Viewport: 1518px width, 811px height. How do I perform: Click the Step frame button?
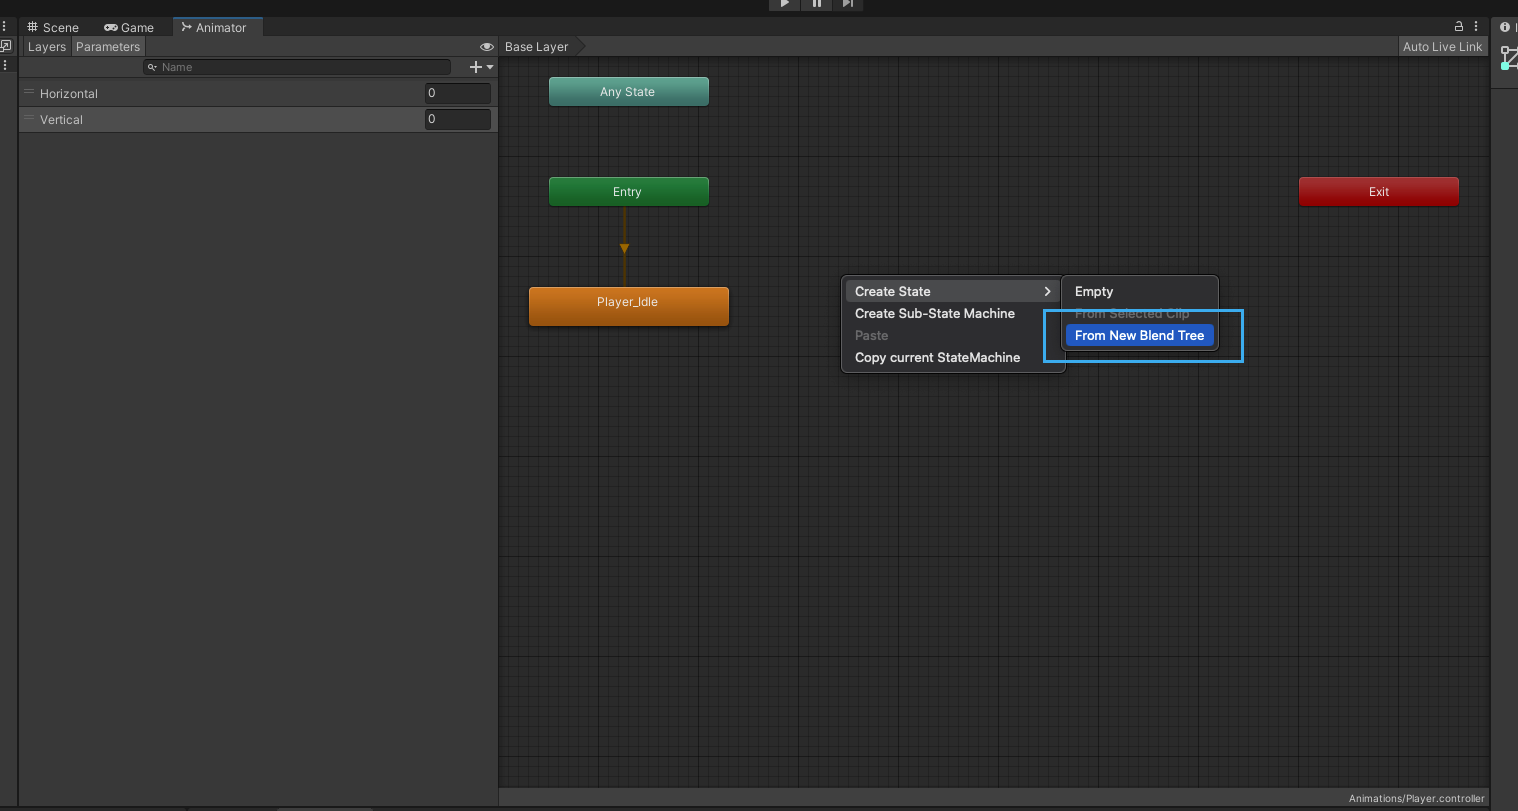pyautogui.click(x=848, y=4)
